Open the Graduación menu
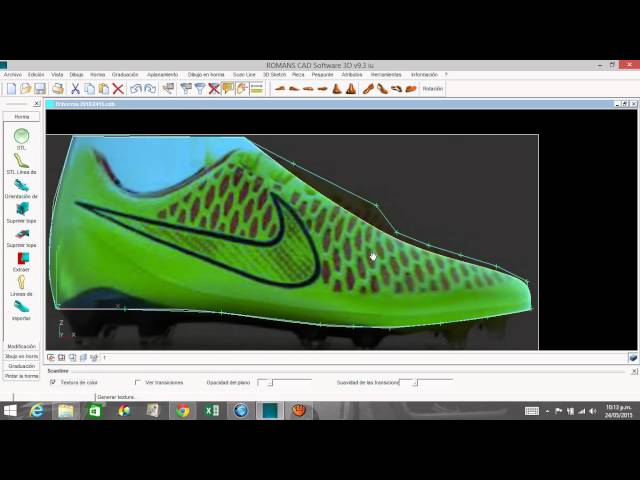The width and height of the screenshot is (640, 480). [x=125, y=75]
